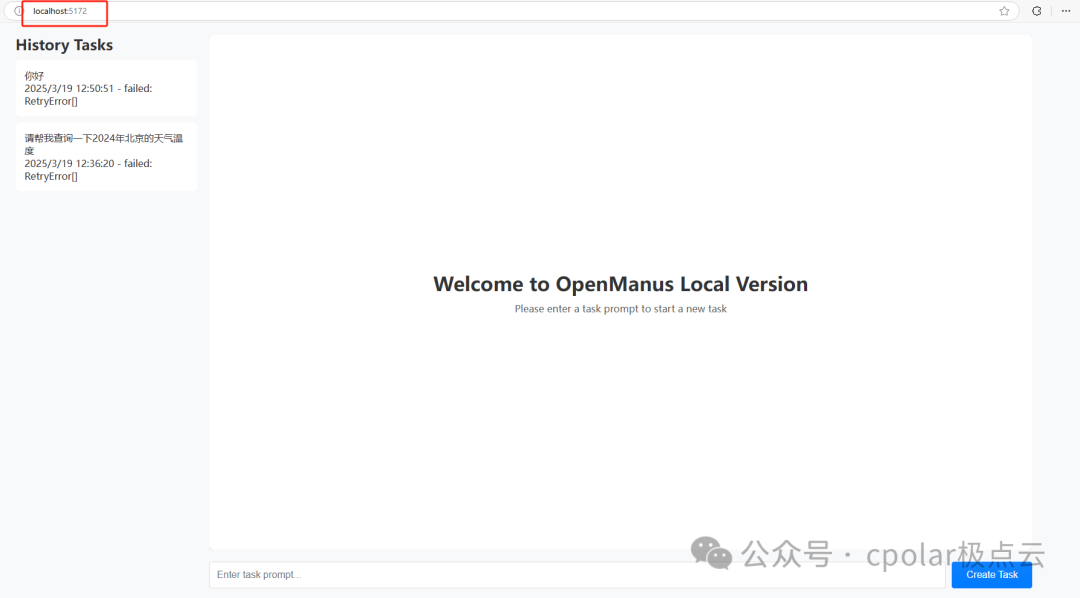
Task: Click the favorites star icon
Action: click(1004, 11)
